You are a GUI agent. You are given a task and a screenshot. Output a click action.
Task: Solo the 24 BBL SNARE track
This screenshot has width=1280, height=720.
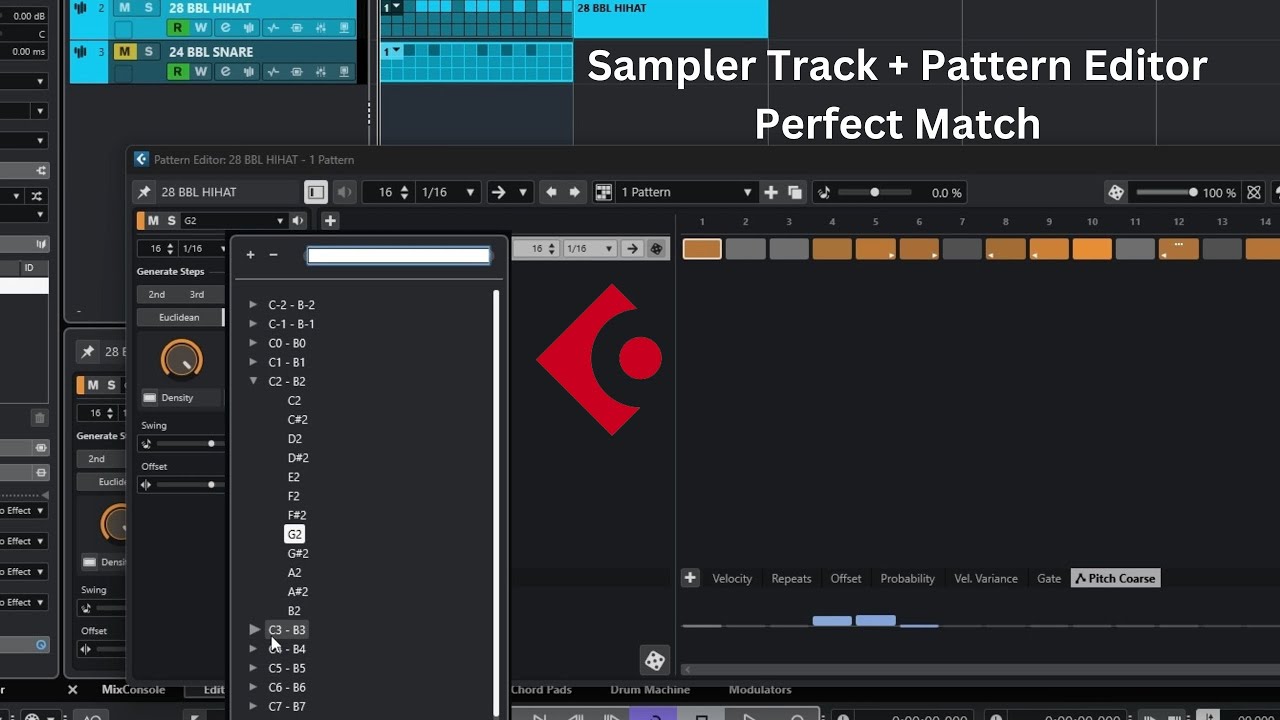[x=148, y=52]
